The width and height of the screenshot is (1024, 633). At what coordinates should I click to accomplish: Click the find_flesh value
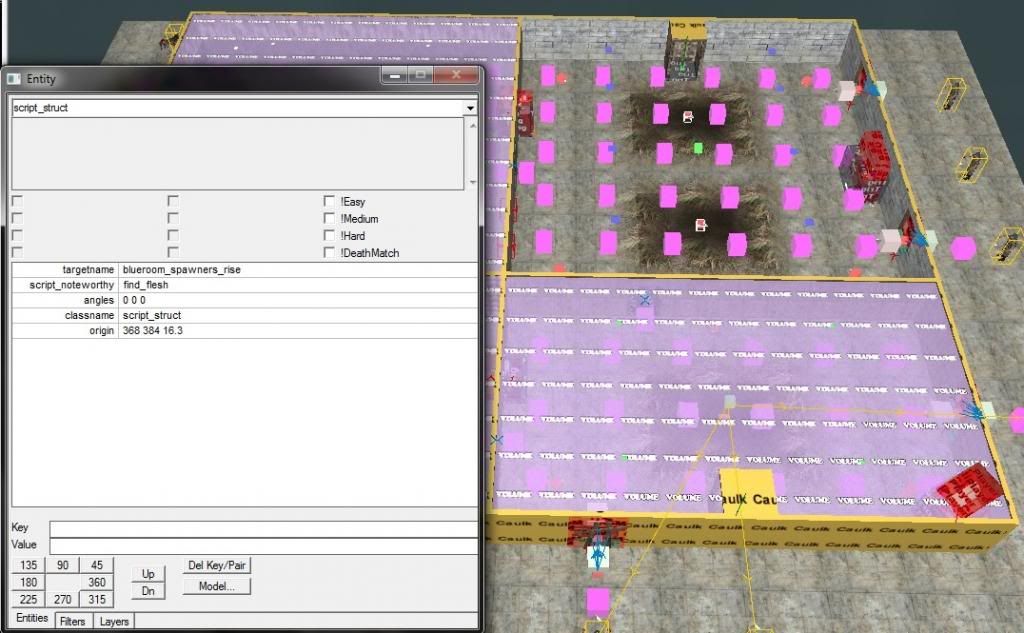[146, 285]
